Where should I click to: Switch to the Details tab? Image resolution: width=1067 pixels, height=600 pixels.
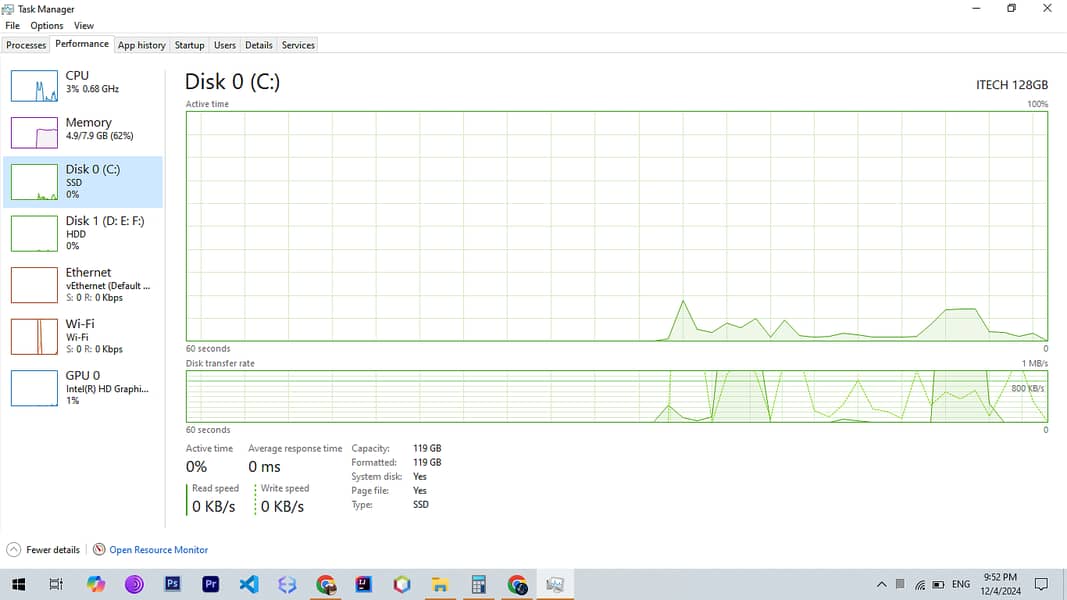coord(259,45)
